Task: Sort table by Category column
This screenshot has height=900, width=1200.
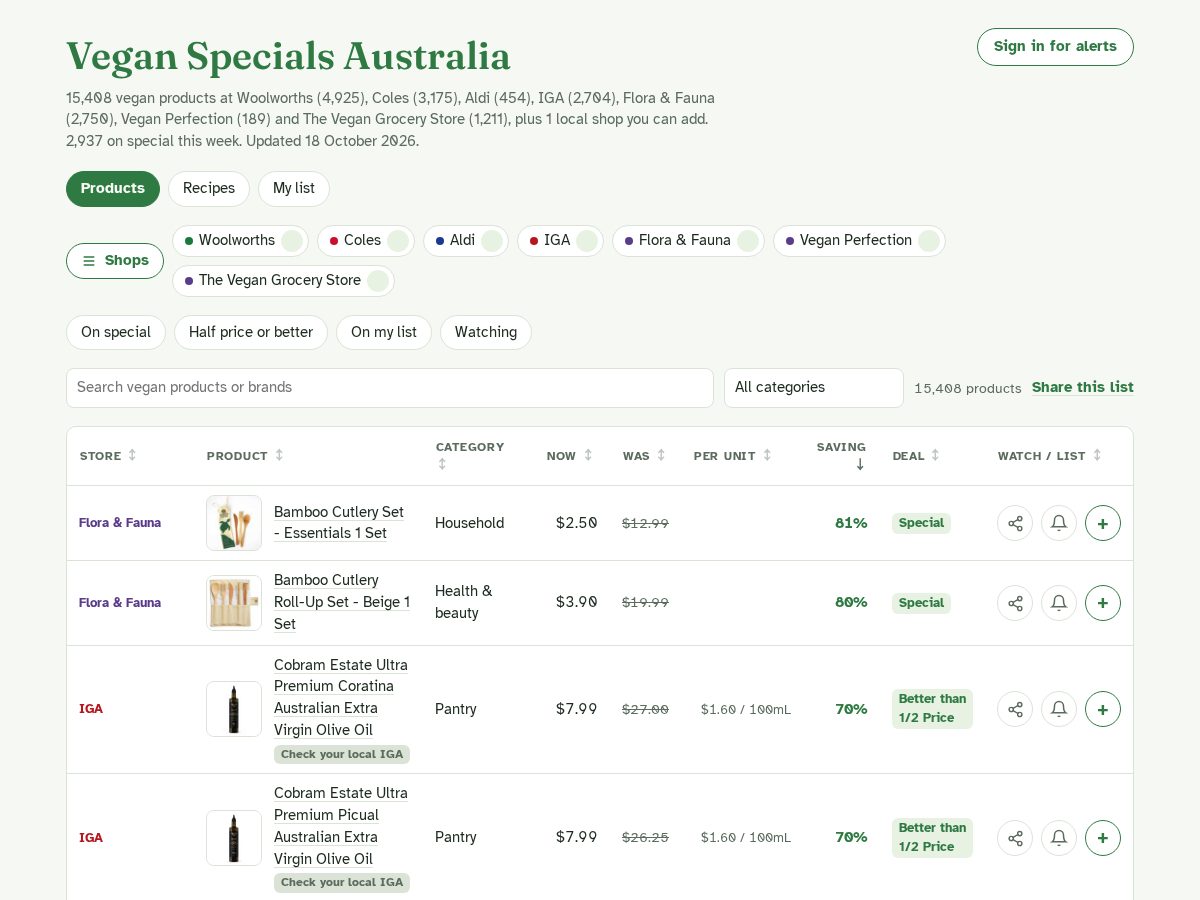Action: click(470, 455)
